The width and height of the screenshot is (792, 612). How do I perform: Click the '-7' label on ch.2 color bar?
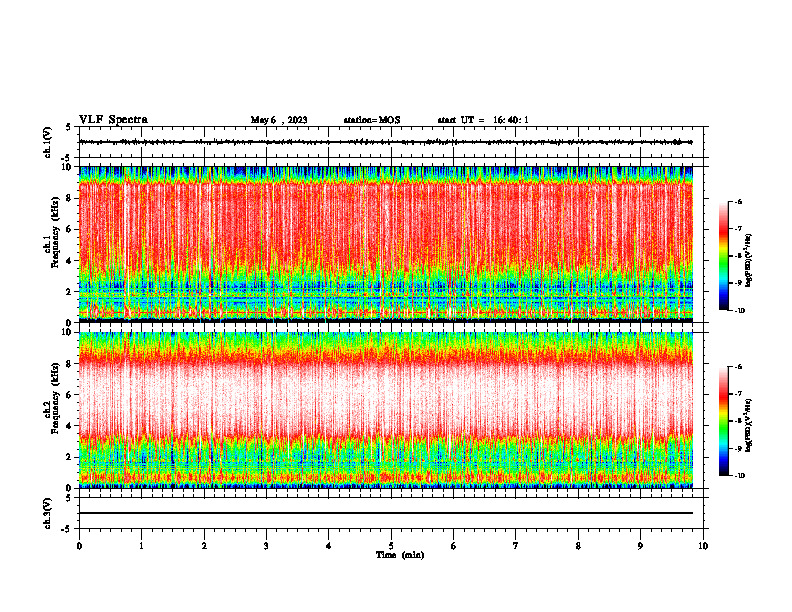coord(738,394)
